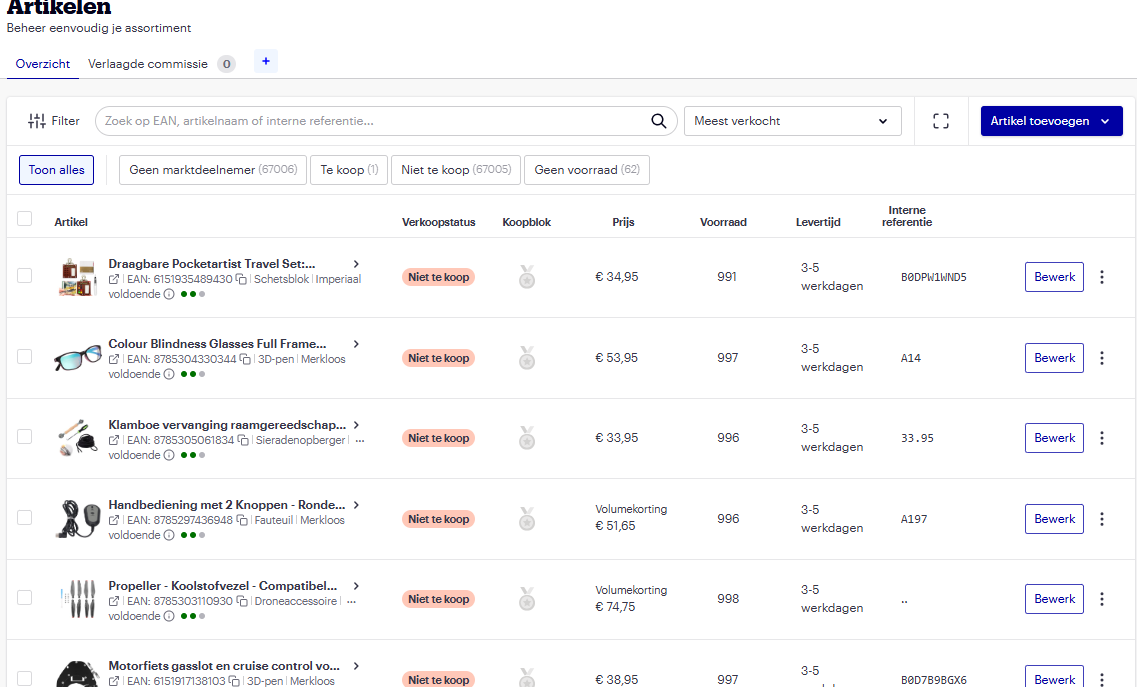Expand Artikel toevoegen dropdown button
The image size is (1137, 687).
tap(1051, 121)
